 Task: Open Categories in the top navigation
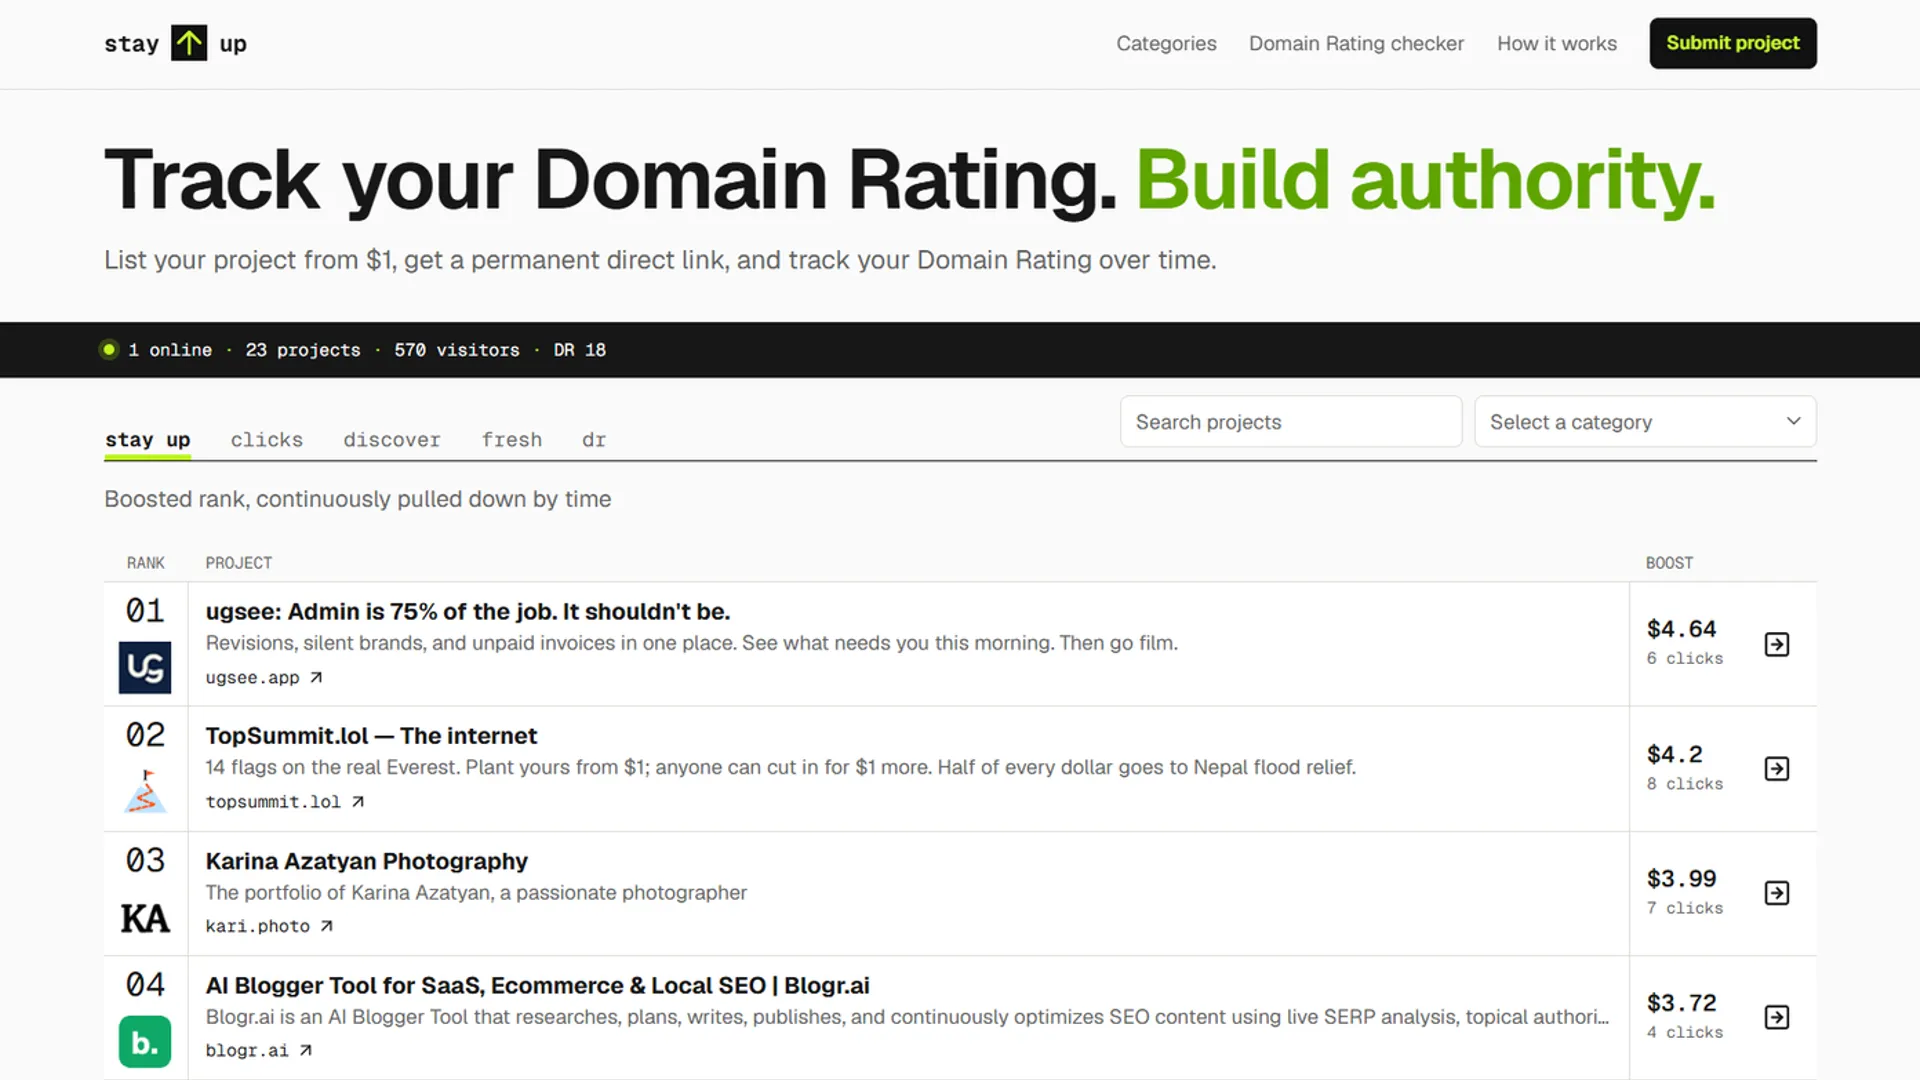(1166, 43)
